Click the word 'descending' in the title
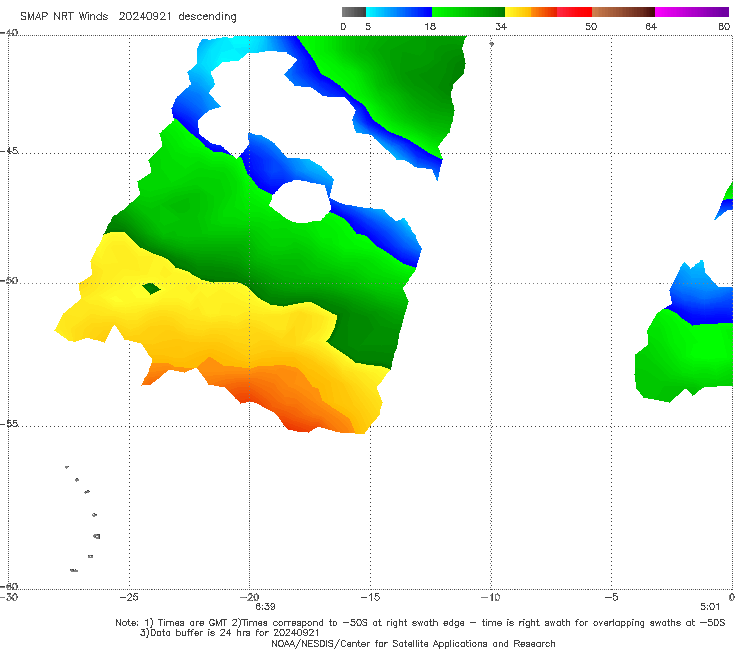The width and height of the screenshot is (740, 650). point(208,17)
